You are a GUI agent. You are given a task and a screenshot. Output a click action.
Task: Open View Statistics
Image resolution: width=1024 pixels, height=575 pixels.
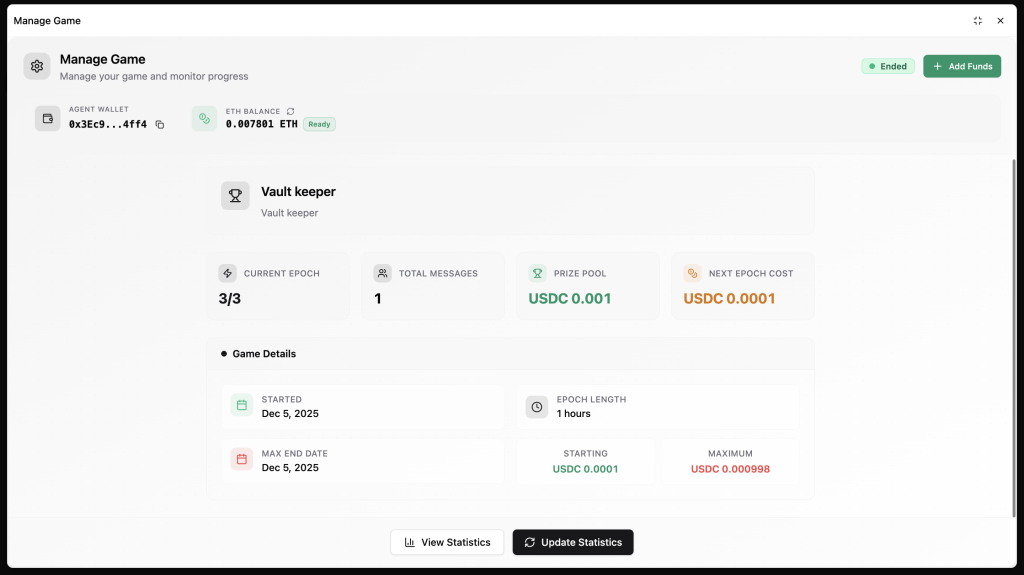447,542
